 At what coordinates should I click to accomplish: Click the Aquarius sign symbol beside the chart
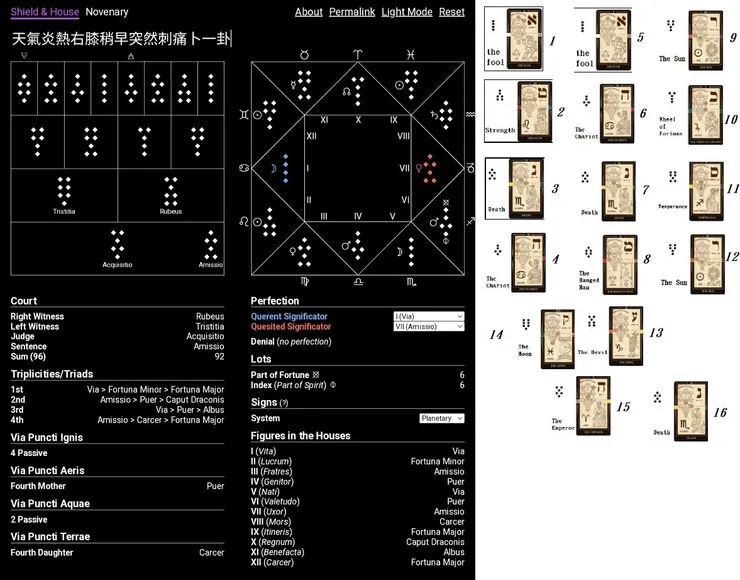[471, 115]
